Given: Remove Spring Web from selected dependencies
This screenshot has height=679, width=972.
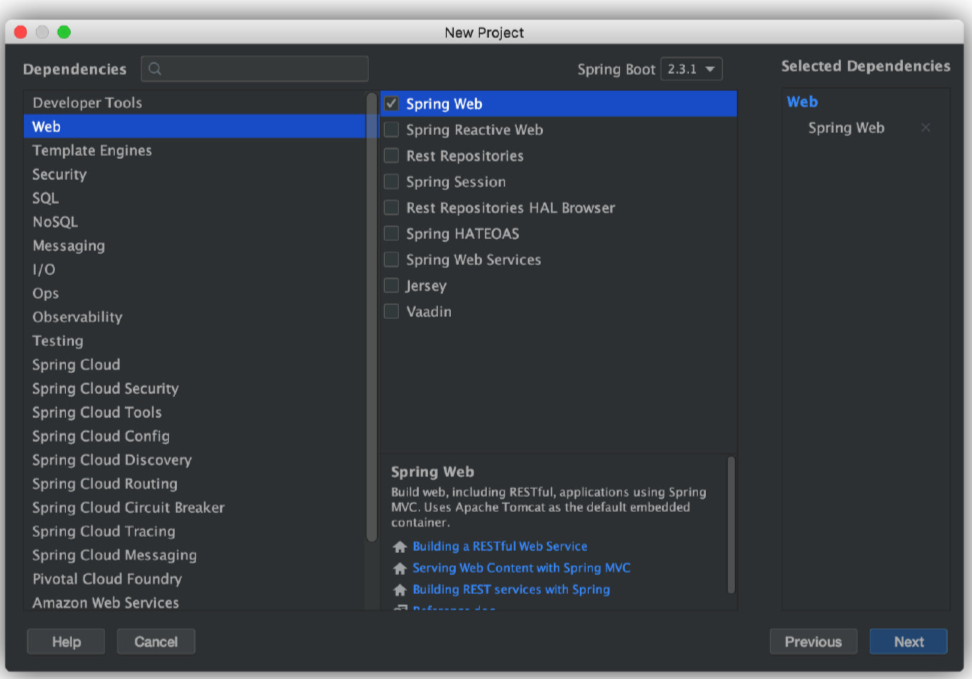Looking at the screenshot, I should pyautogui.click(x=926, y=128).
